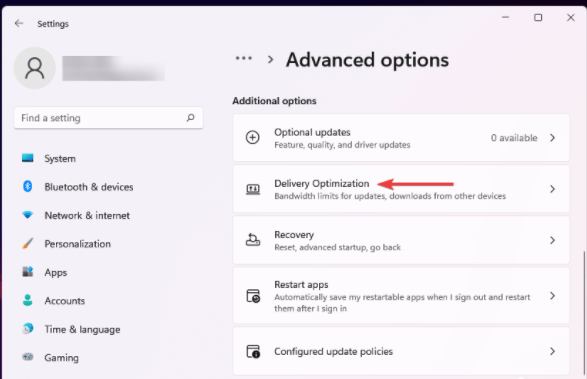587x379 pixels.
Task: Maximize the Settings window
Action: pos(538,18)
